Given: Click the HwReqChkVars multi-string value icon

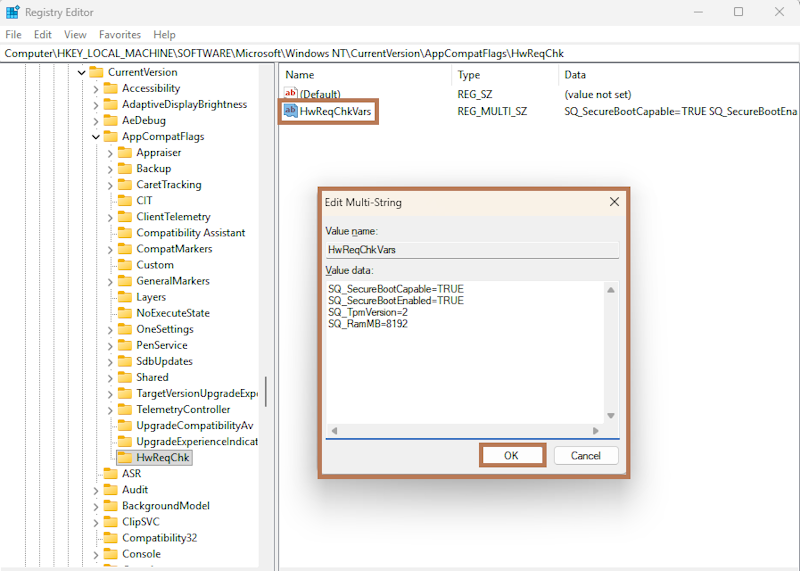Looking at the screenshot, I should (291, 112).
